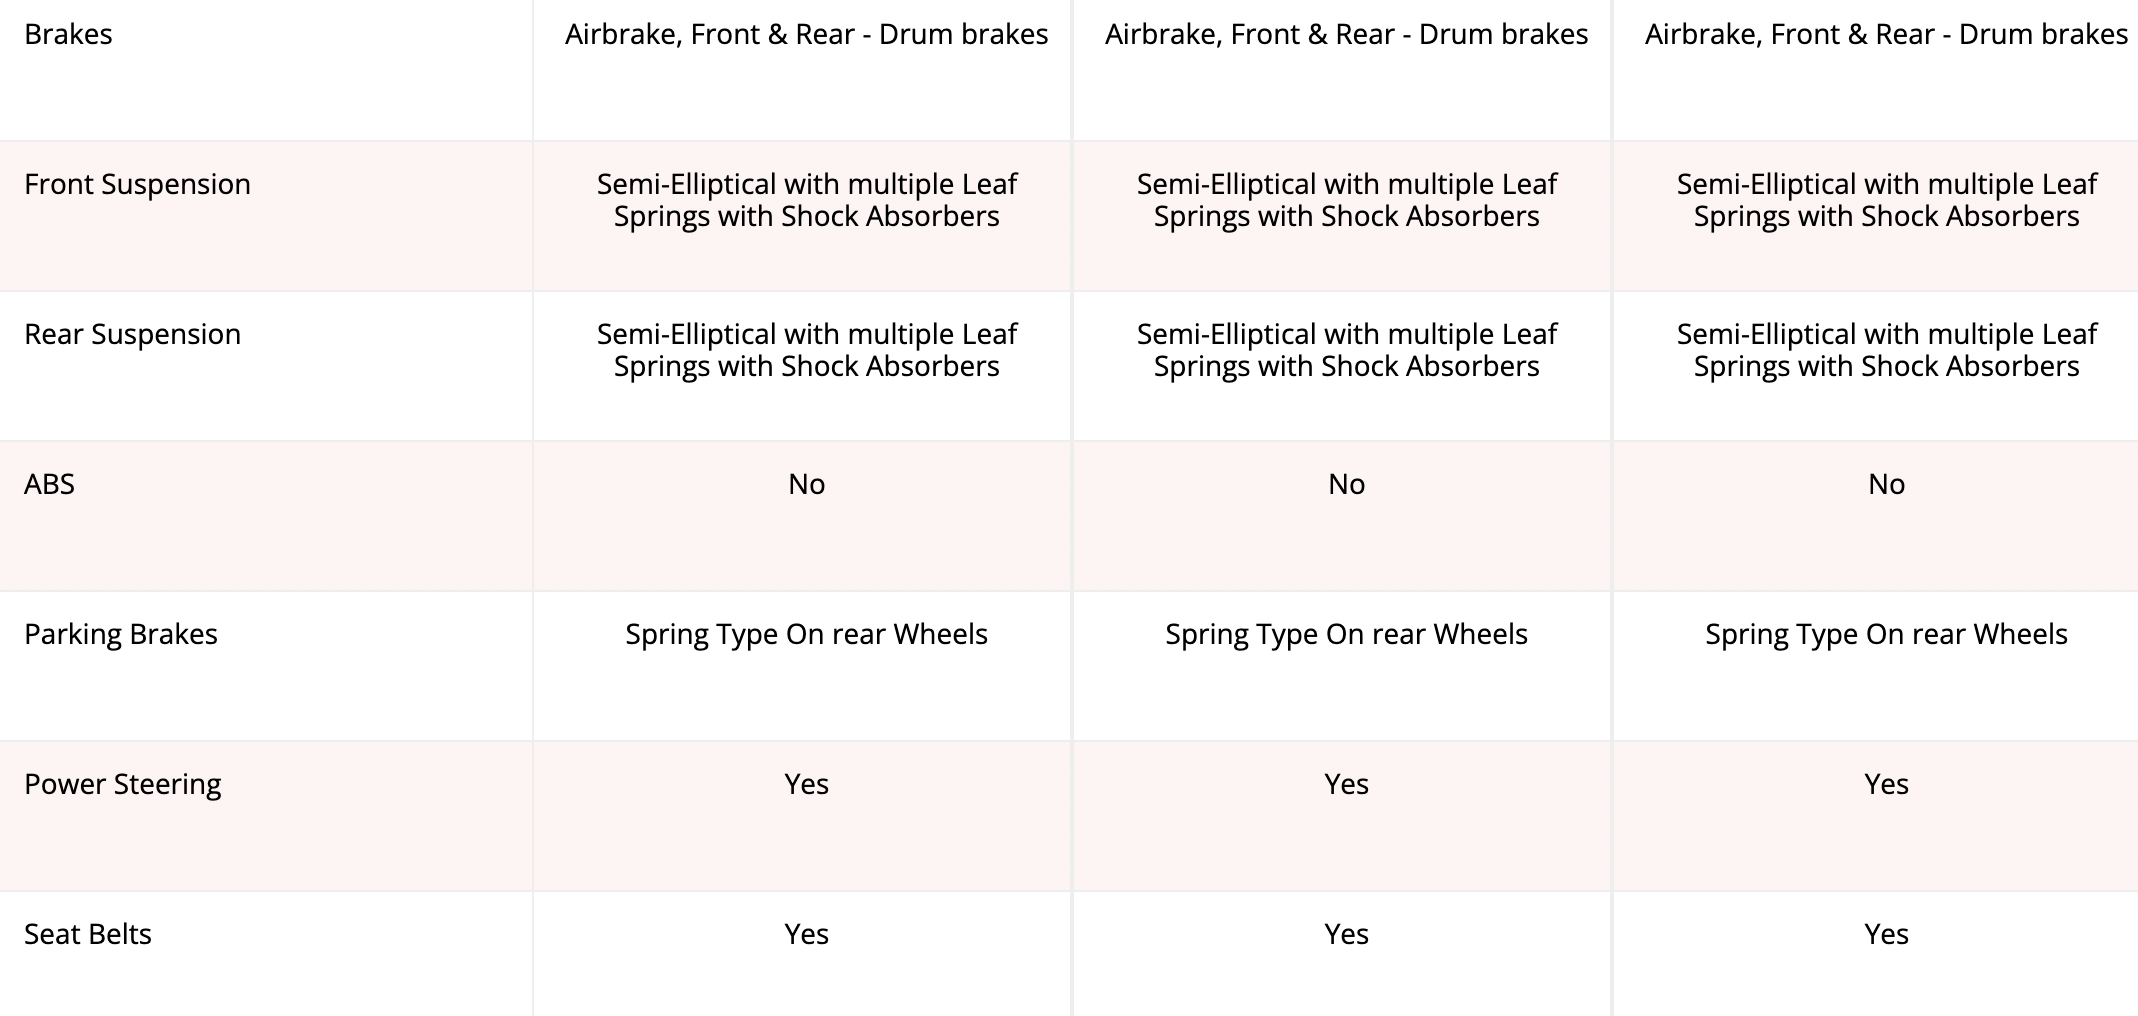Select third column Front Suspension value
This screenshot has height=1016, width=2138.
point(1886,200)
